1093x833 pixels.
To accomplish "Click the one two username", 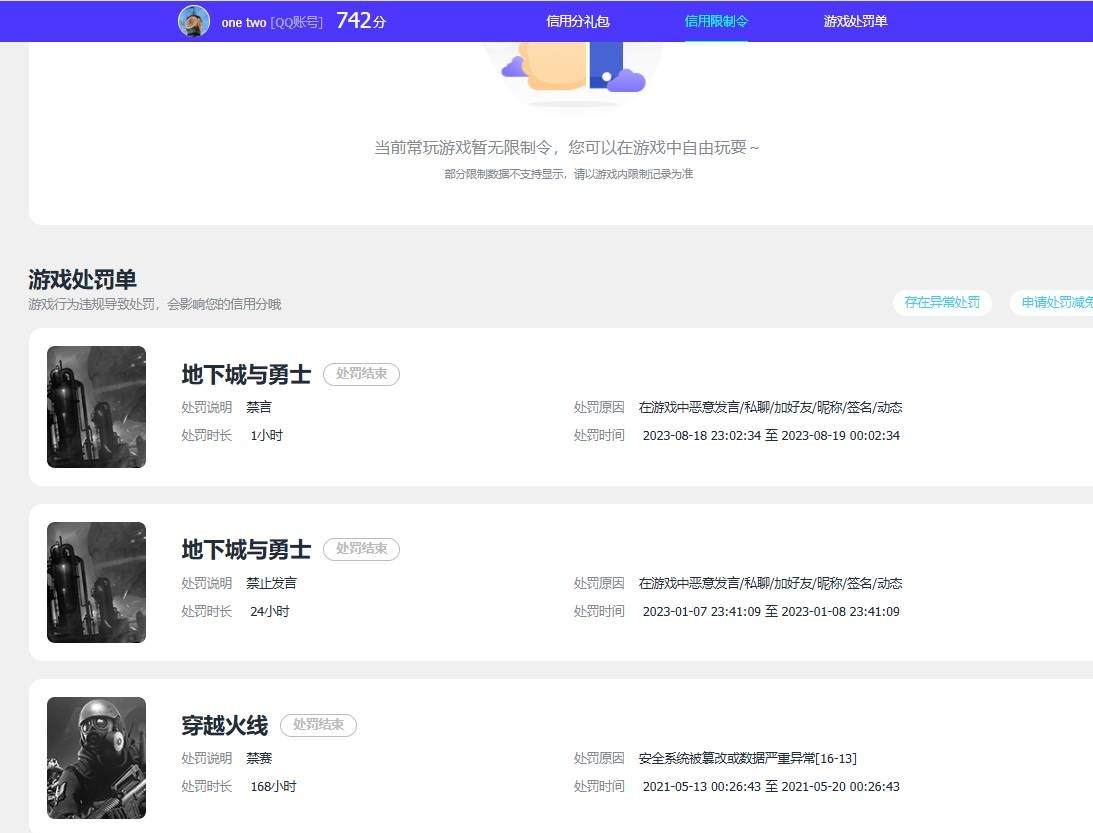I will point(244,22).
